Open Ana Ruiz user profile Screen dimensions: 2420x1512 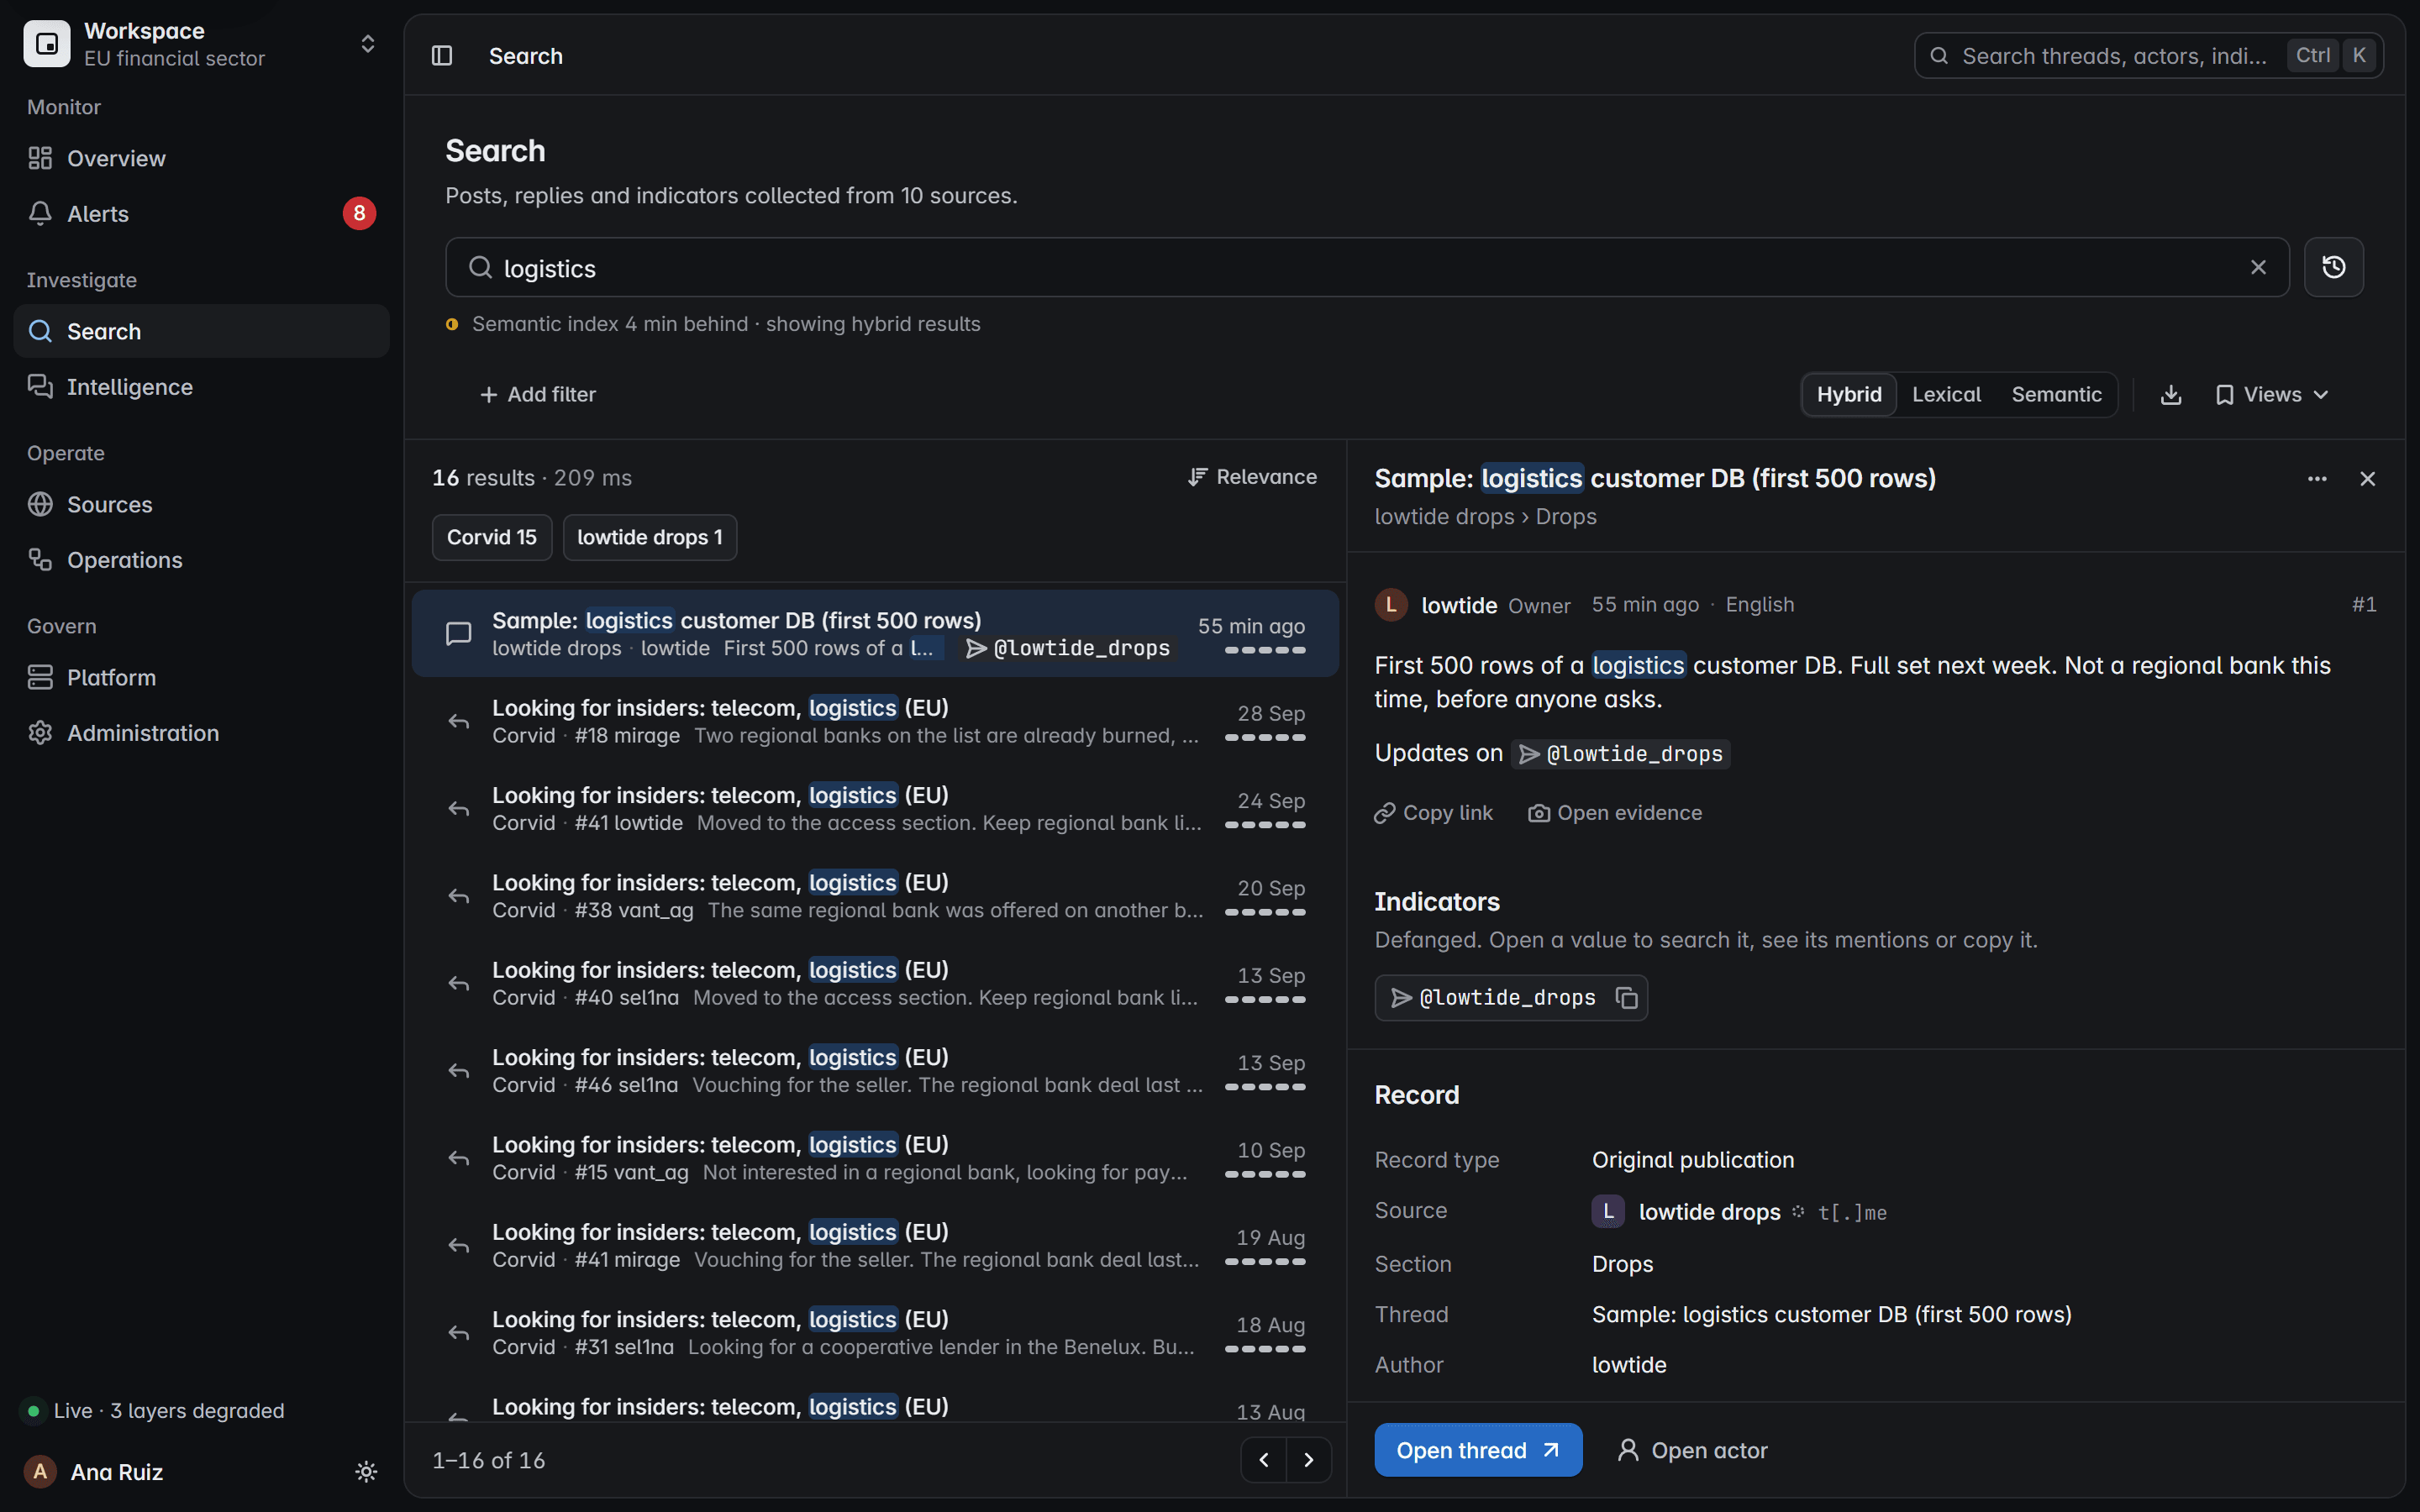pyautogui.click(x=117, y=1471)
